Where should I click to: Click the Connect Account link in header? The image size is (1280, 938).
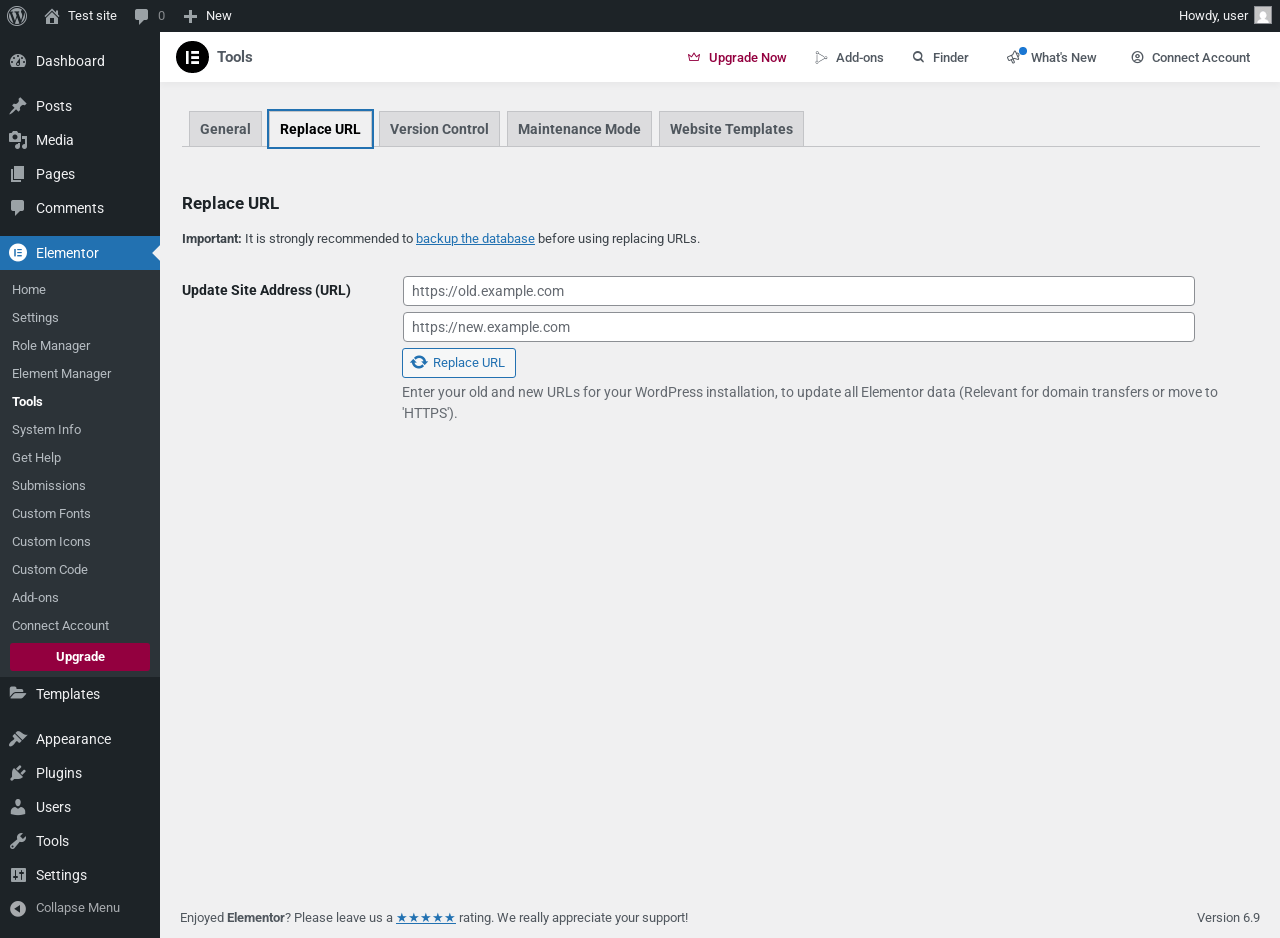click(1190, 58)
